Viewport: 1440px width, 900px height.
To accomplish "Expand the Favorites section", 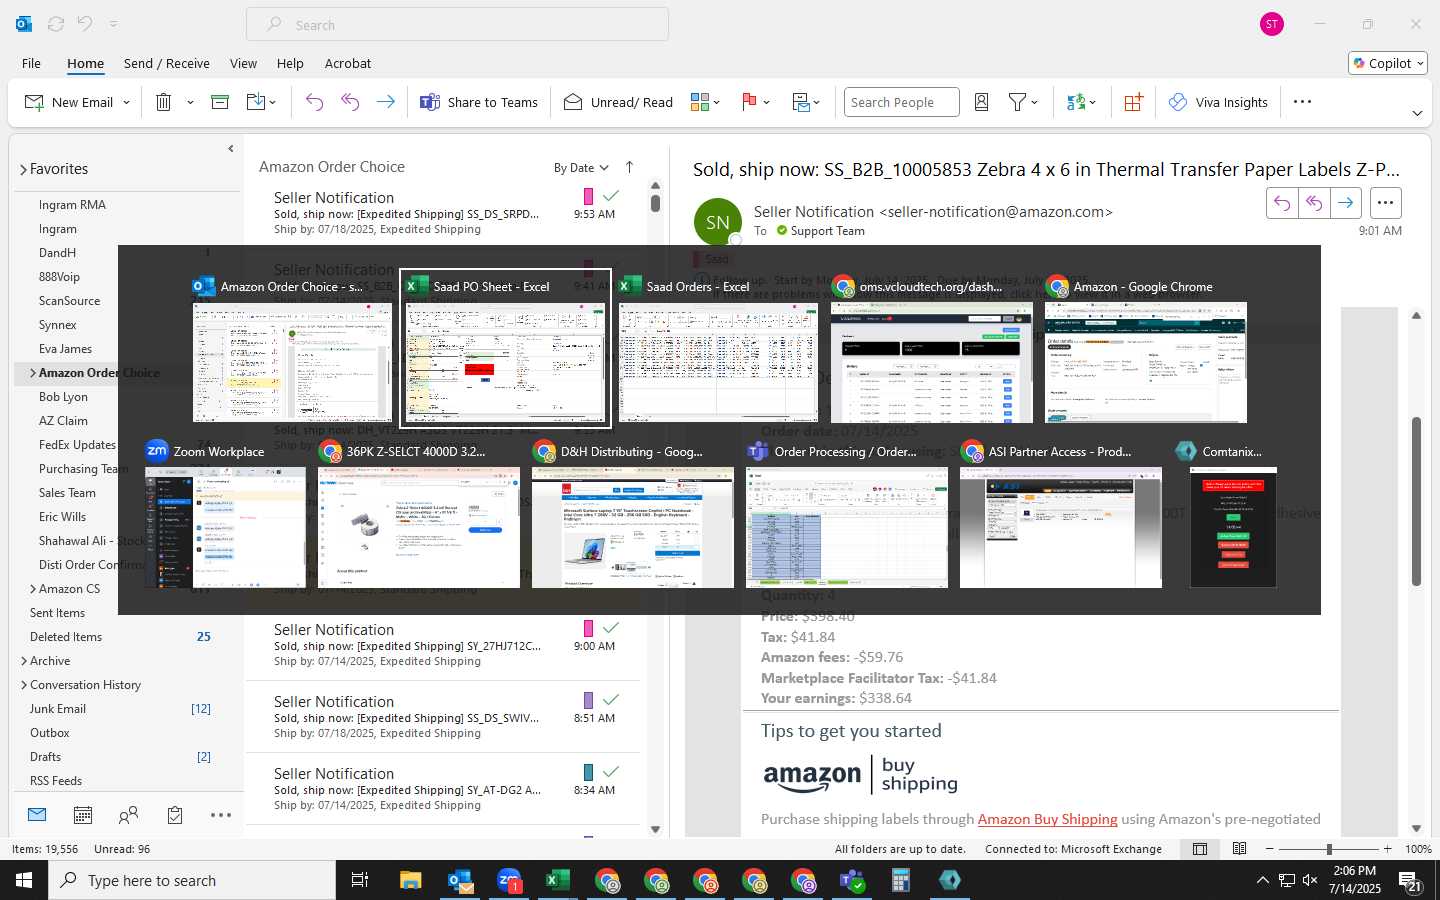I will tap(23, 170).
